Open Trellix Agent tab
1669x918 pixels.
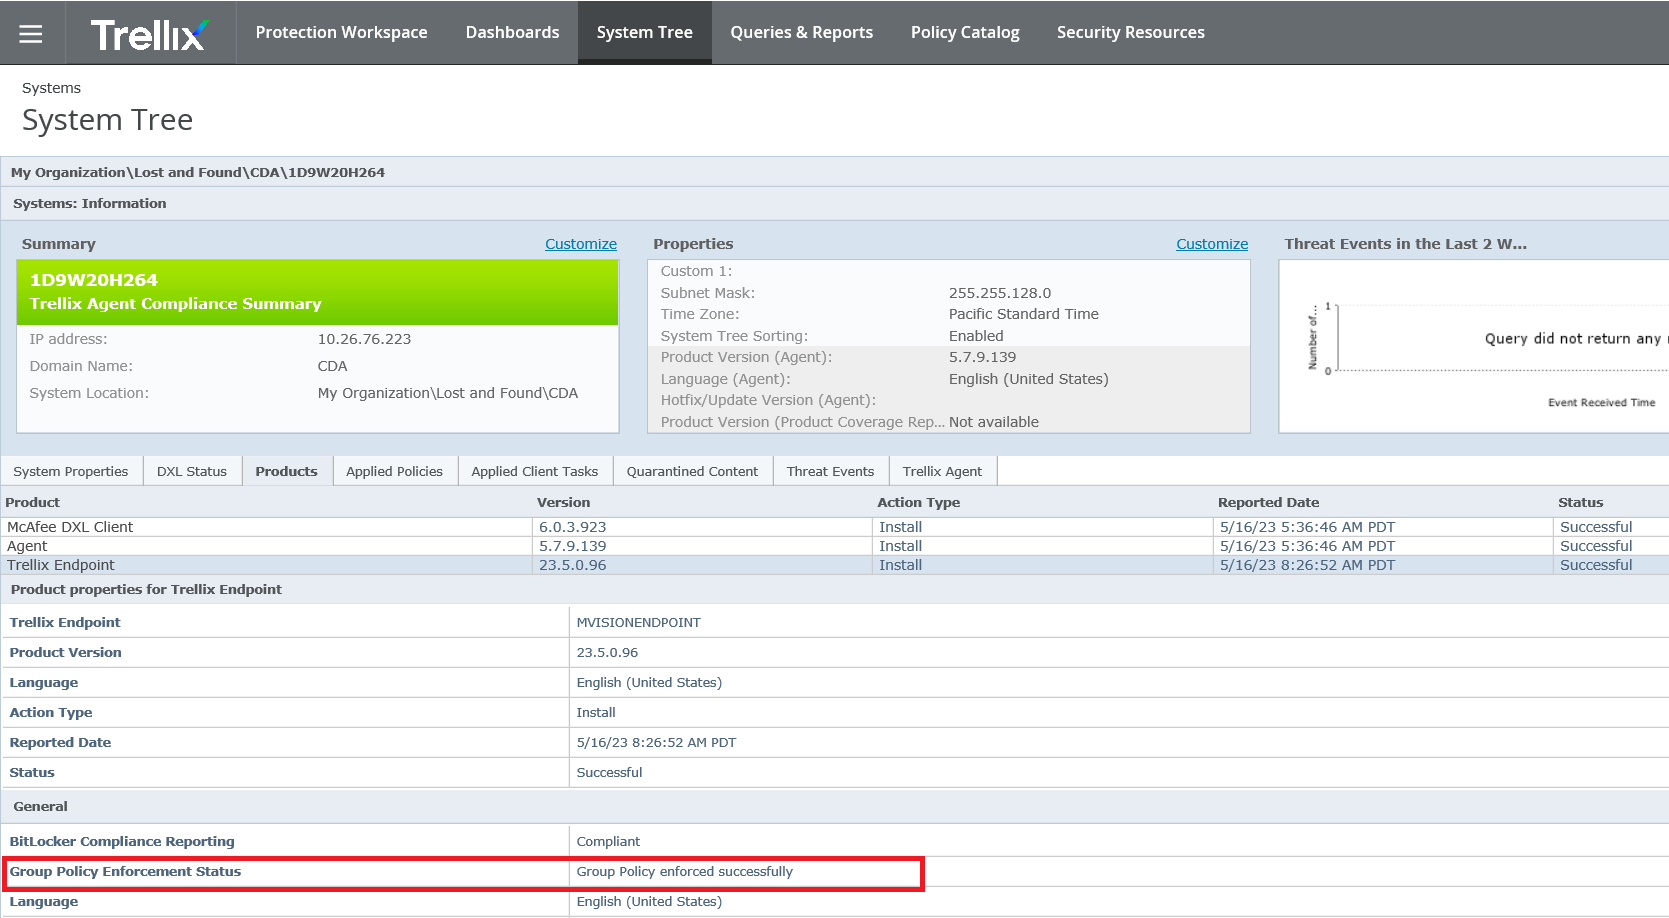click(942, 471)
